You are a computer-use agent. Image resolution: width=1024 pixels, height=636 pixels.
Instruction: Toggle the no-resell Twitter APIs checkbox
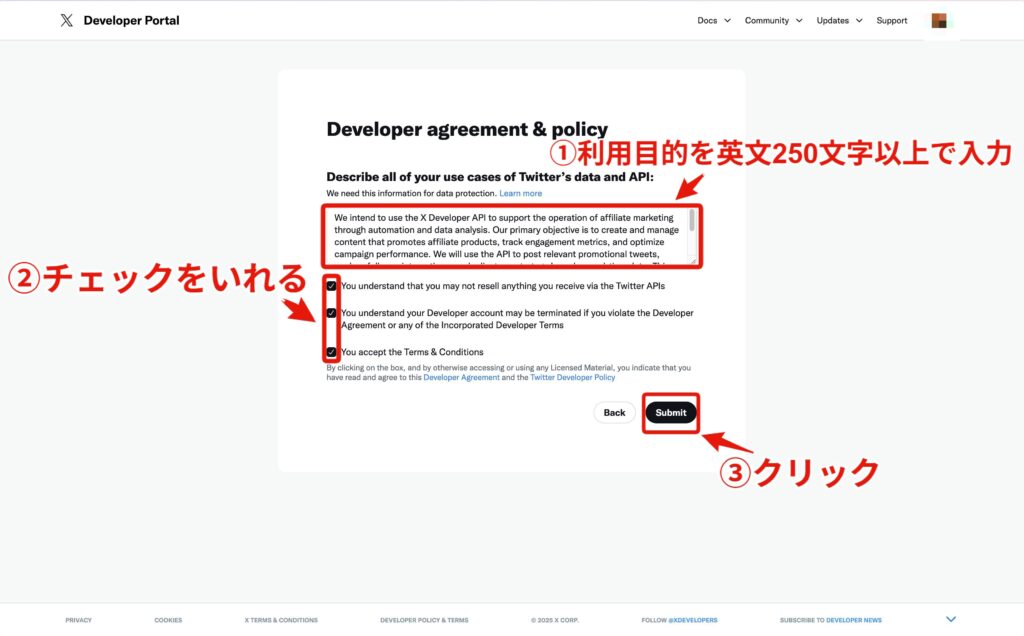click(331, 286)
